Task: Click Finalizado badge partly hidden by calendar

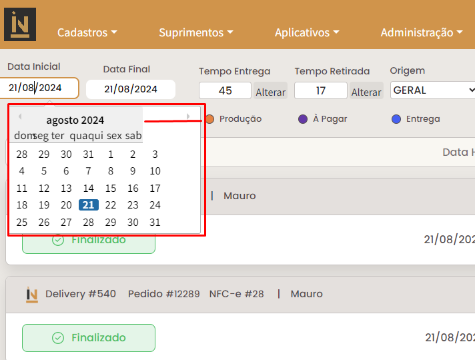Action: tap(89, 244)
